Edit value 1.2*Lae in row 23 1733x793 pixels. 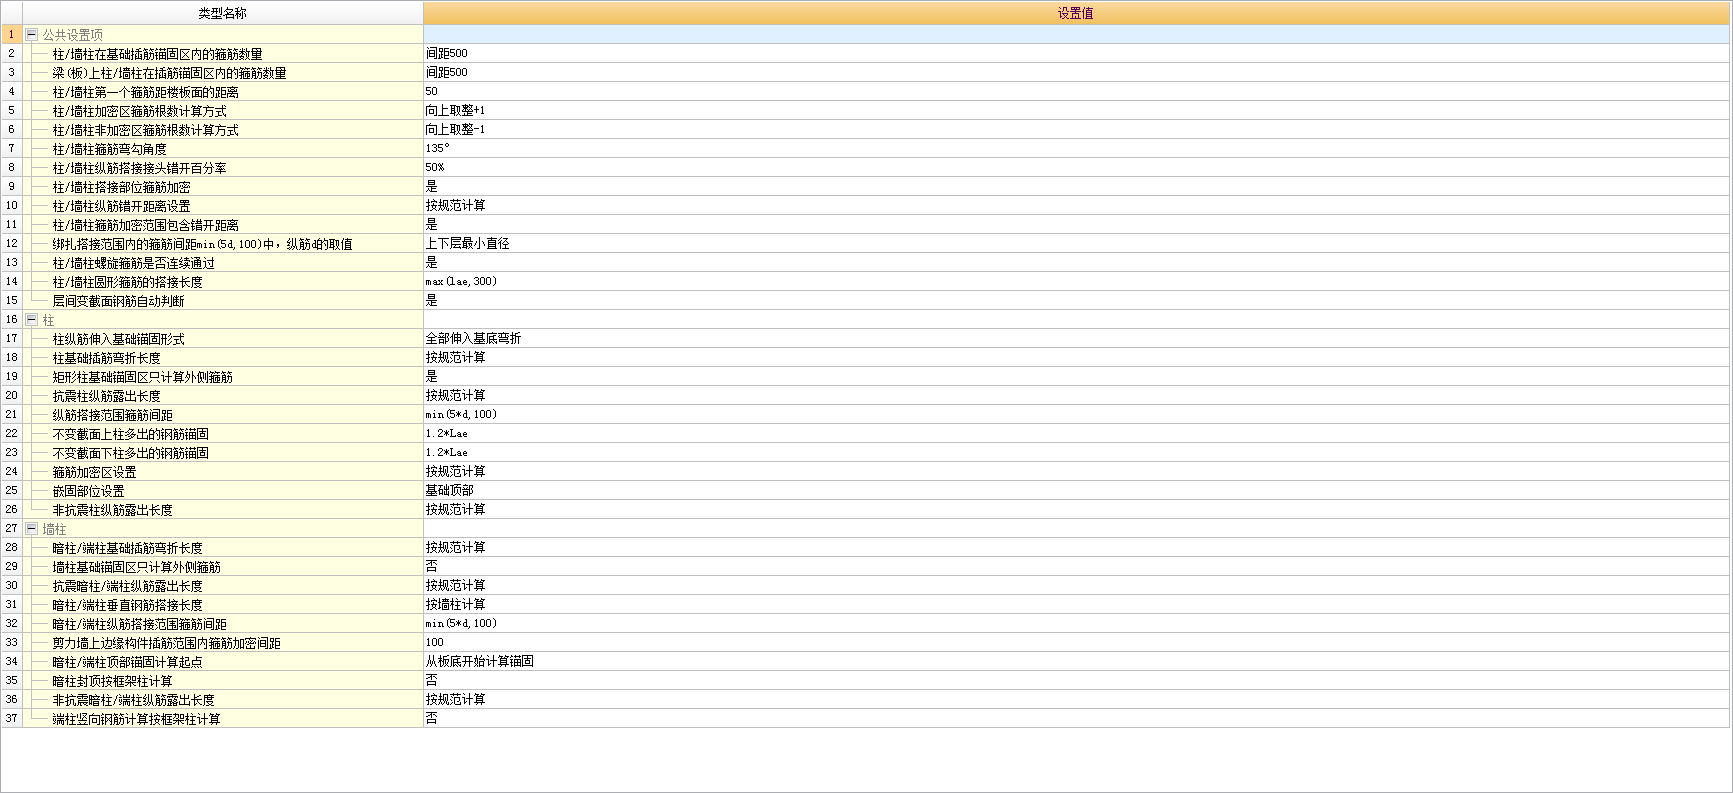[1076, 452]
